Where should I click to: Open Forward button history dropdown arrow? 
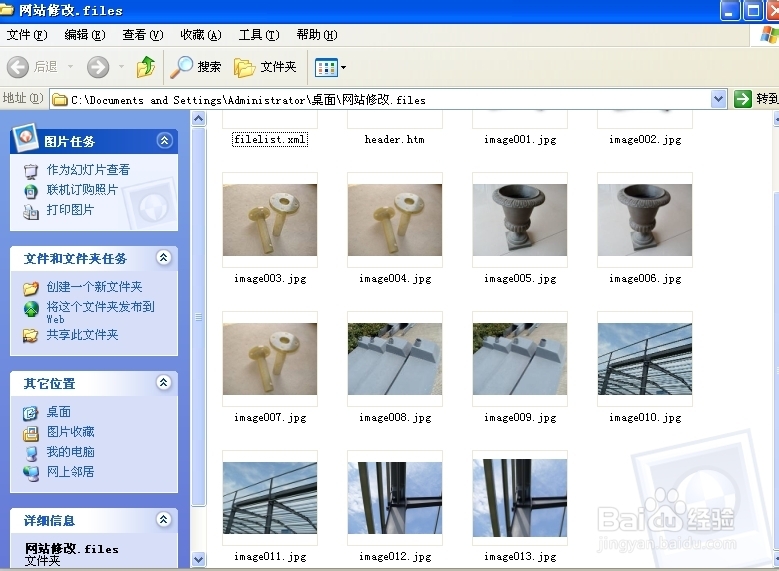tap(121, 66)
